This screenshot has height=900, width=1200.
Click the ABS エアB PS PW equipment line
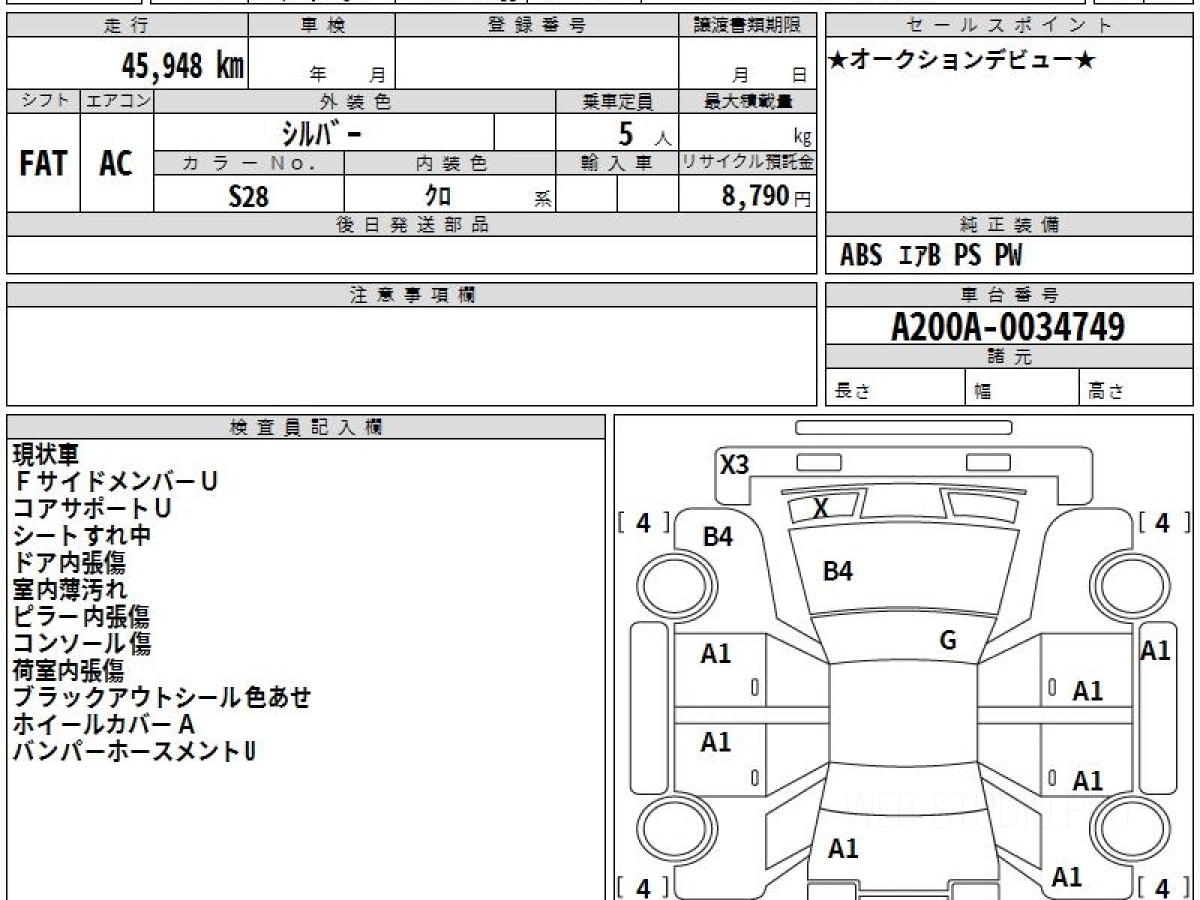point(931,256)
